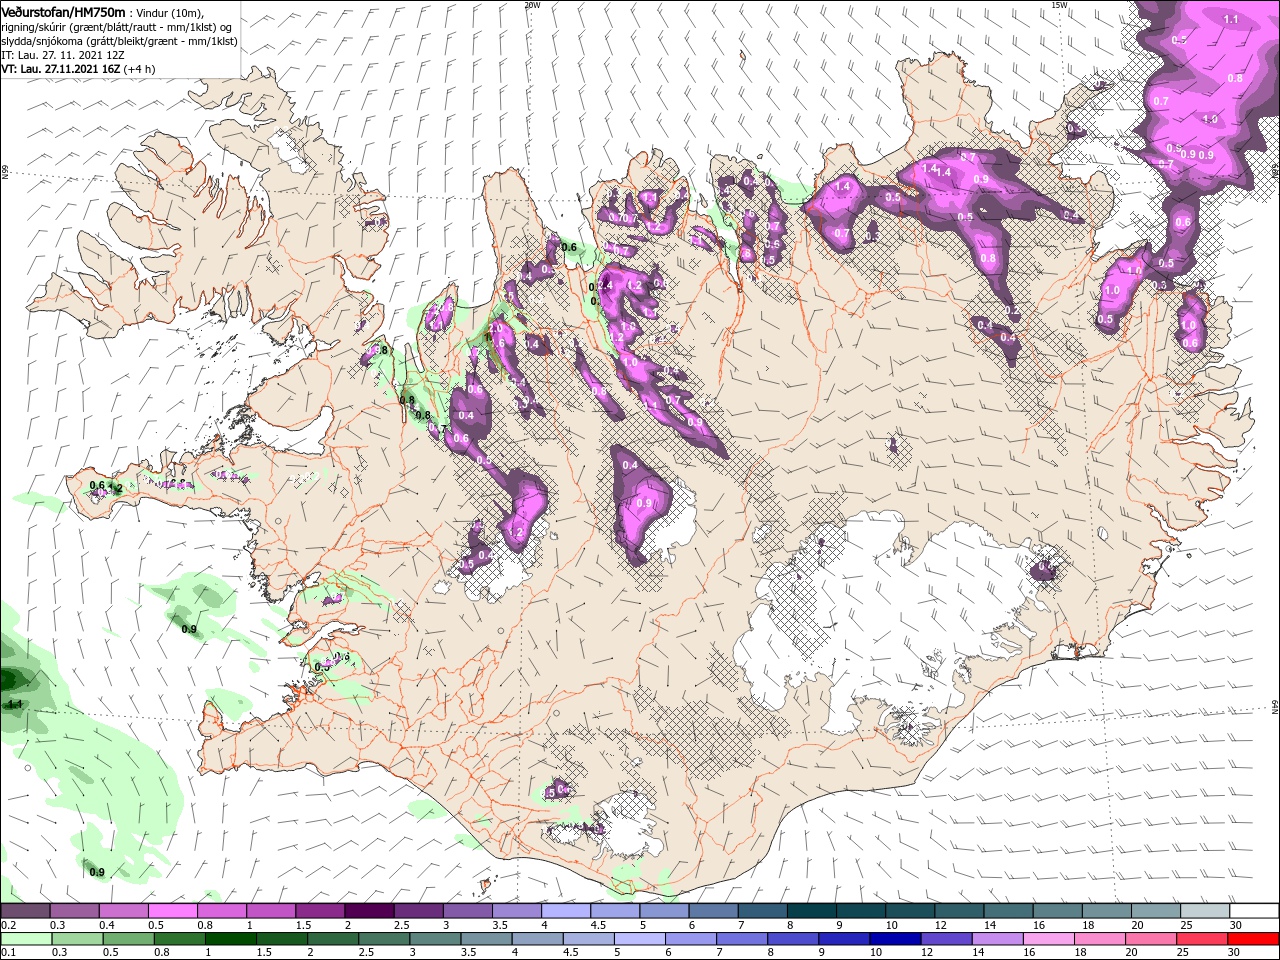Image resolution: width=1280 pixels, height=960 pixels.
Task: Pick purple-row swatch between 8 and 9
Action: tap(812, 911)
